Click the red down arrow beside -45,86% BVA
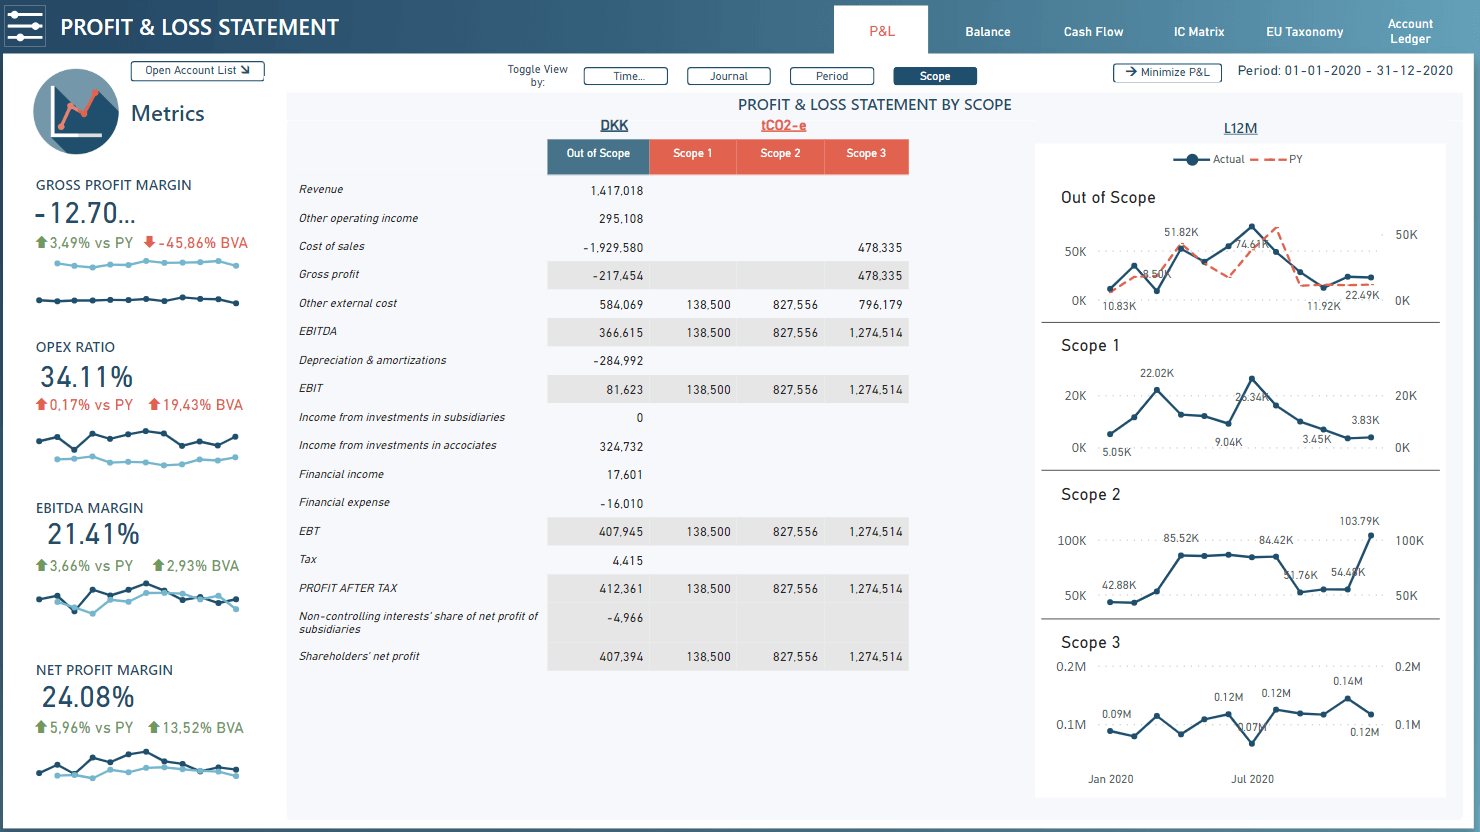Image resolution: width=1480 pixels, height=832 pixels. point(149,242)
